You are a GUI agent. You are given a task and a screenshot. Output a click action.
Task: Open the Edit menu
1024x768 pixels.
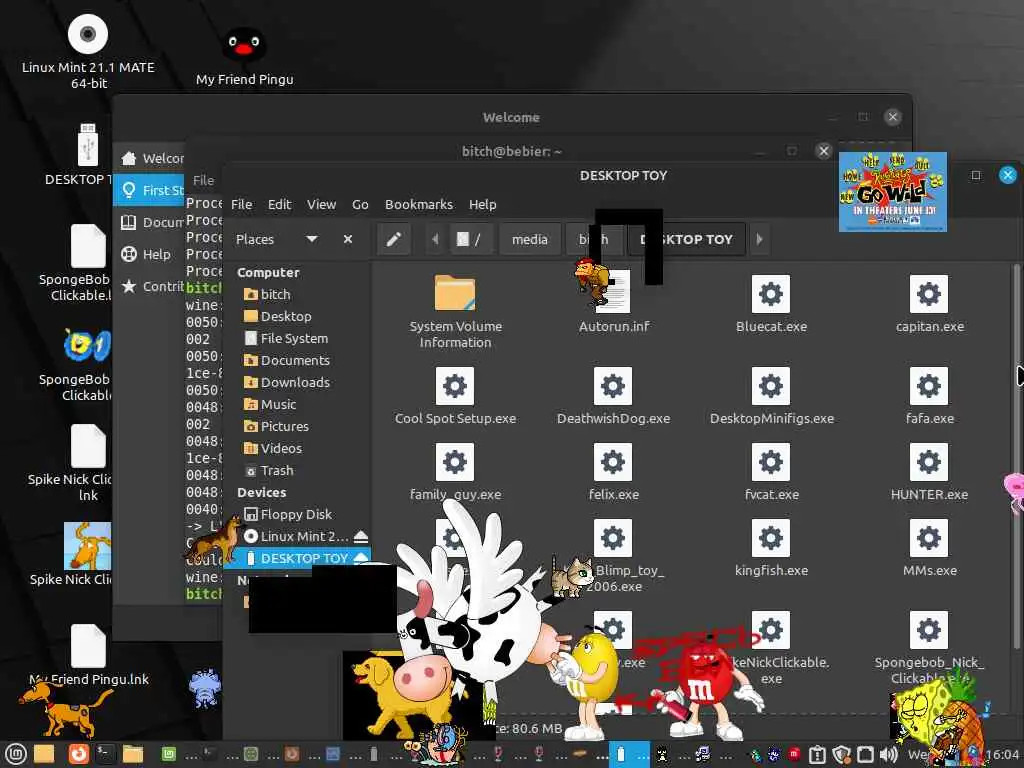(279, 204)
